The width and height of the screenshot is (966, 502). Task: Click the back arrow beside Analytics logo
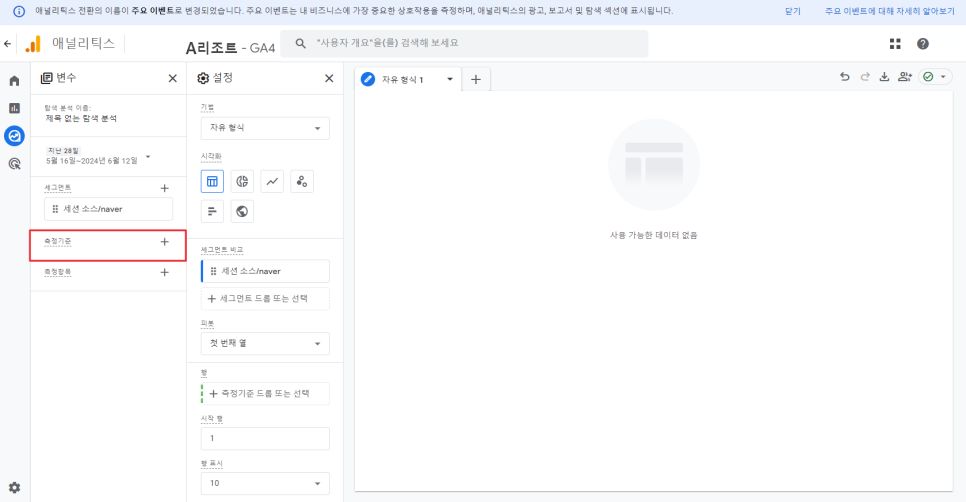[x=7, y=44]
